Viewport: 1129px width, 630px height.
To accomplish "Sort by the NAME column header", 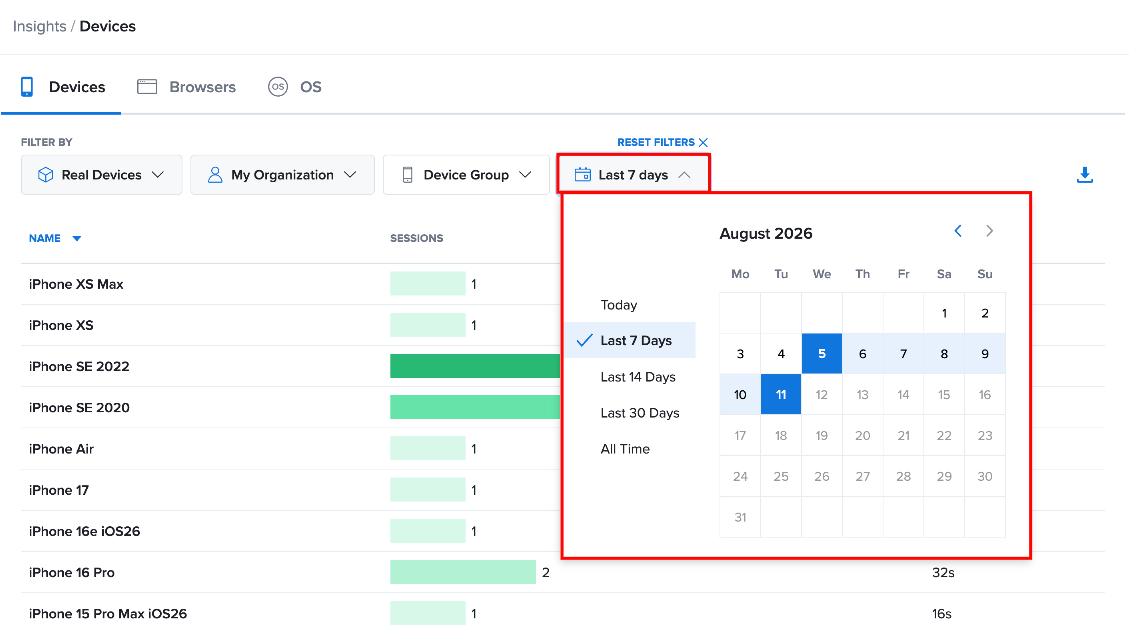I will click(x=45, y=238).
